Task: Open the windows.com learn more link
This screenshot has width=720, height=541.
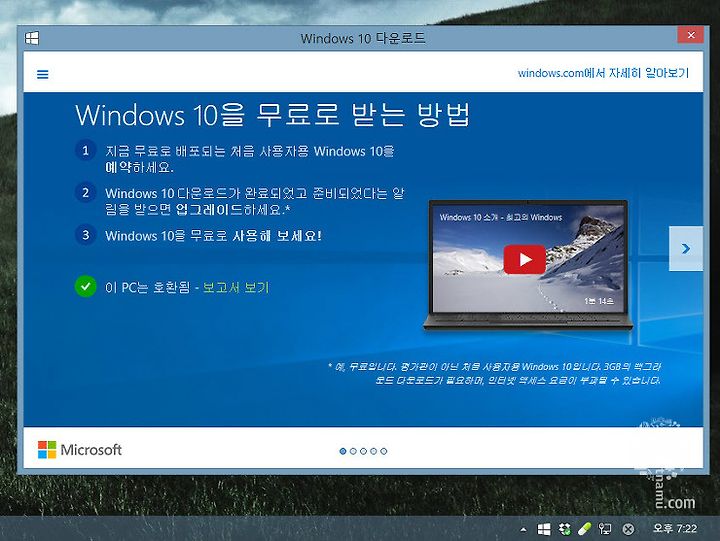Action: coord(603,73)
